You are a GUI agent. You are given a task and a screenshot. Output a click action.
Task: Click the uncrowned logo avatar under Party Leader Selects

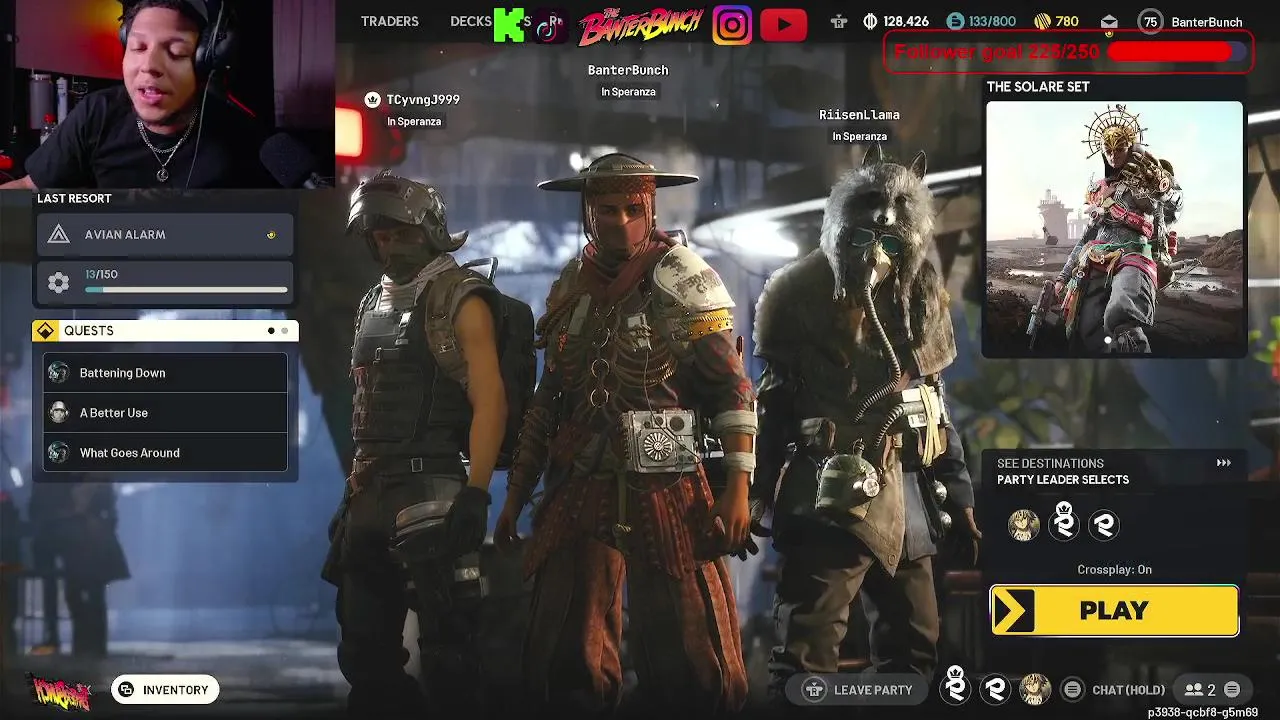click(x=1104, y=525)
